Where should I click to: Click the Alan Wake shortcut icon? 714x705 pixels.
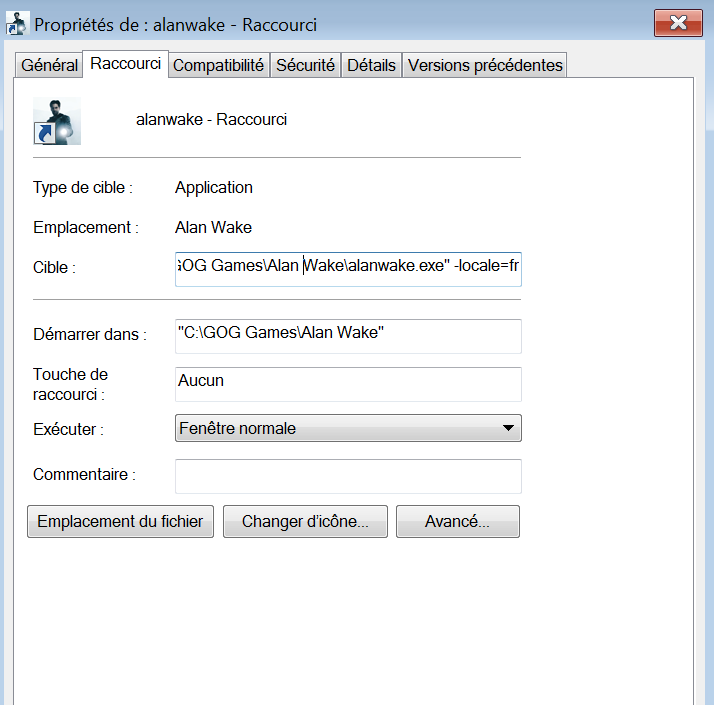click(57, 121)
